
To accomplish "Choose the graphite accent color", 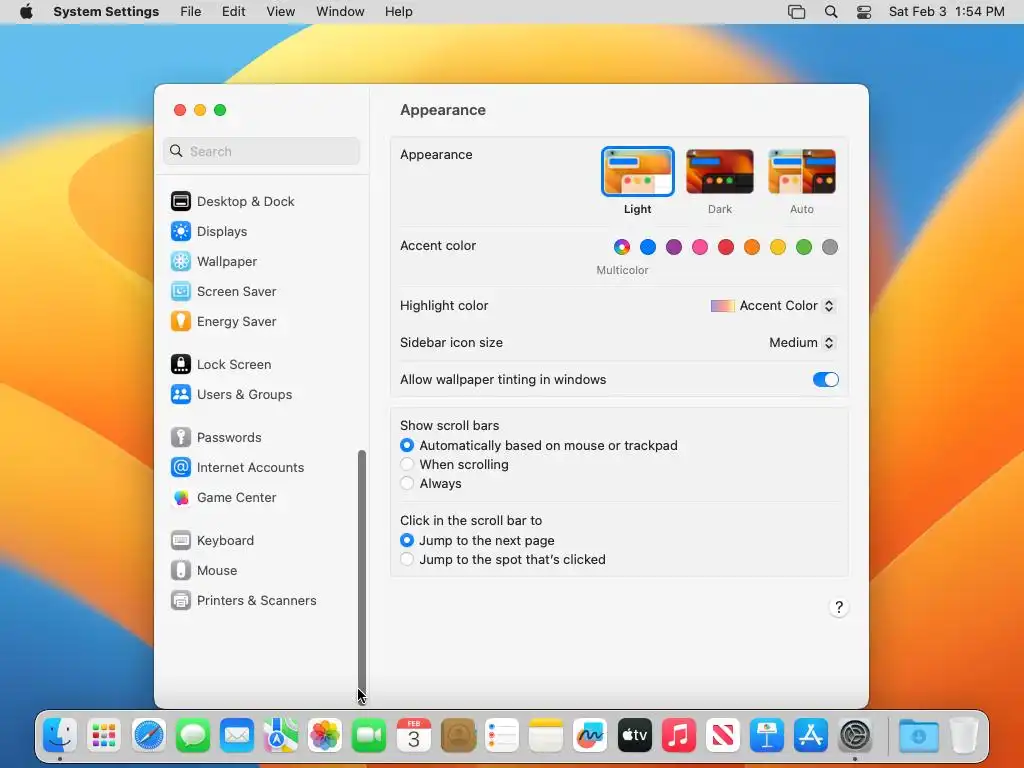I will 830,247.
